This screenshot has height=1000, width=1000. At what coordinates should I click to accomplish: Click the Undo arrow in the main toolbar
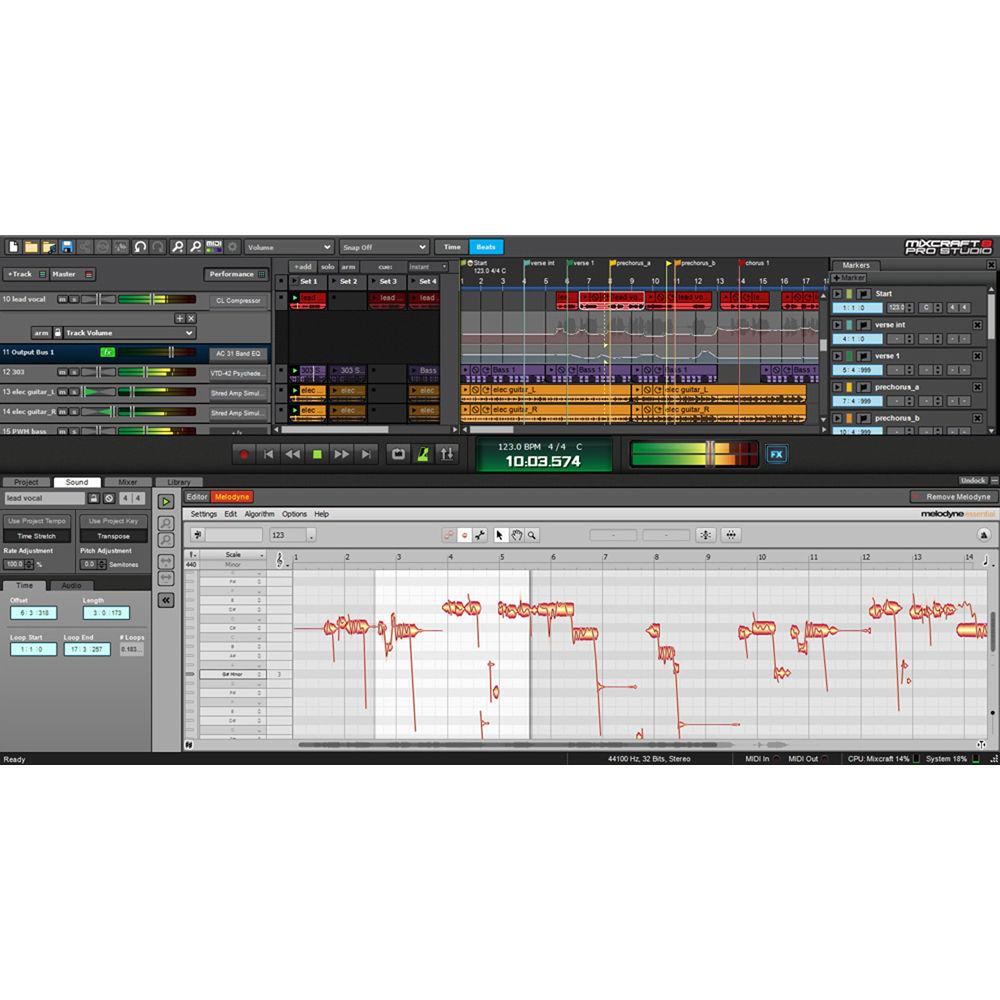(x=140, y=246)
